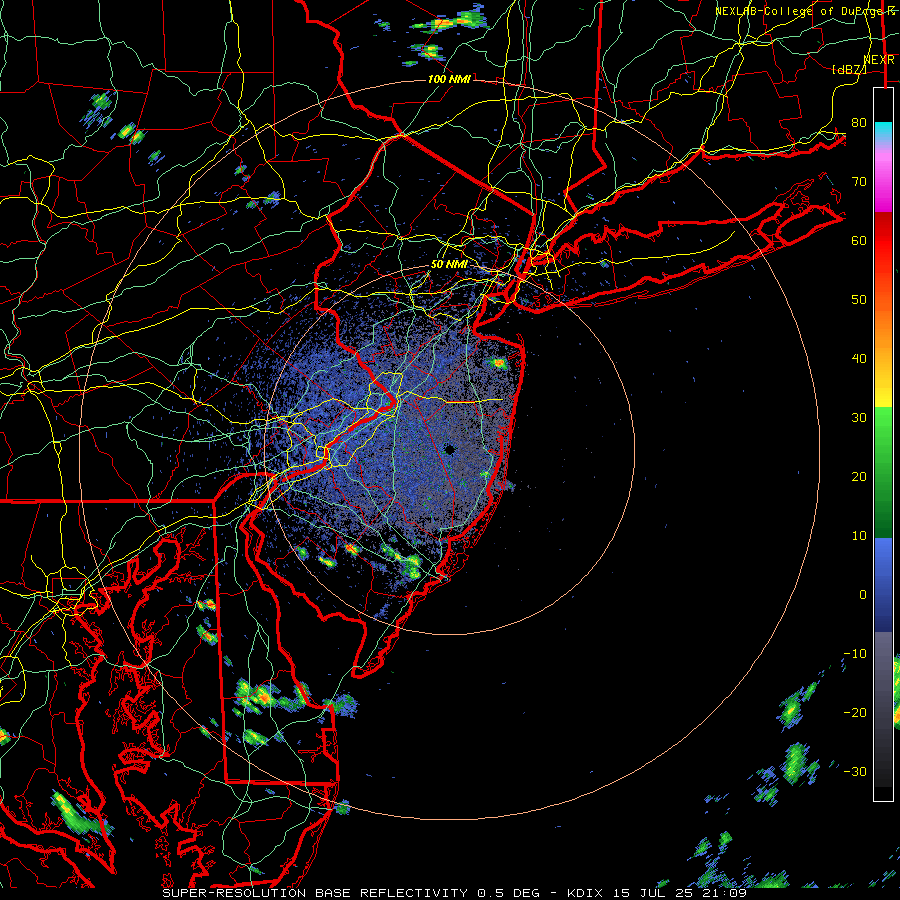Click the 70 dBZ scale value
The height and width of the screenshot is (900, 900).
point(859,181)
